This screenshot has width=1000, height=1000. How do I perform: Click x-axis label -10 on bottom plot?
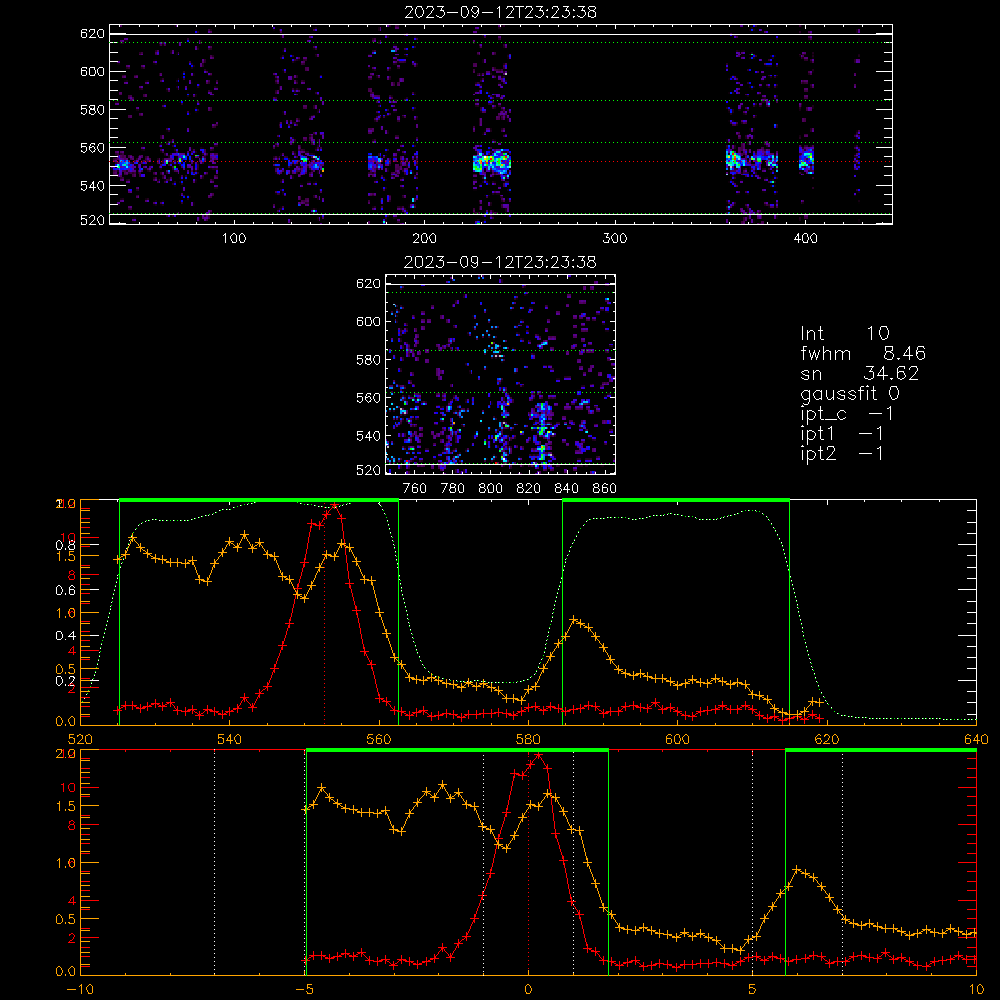coord(80,989)
